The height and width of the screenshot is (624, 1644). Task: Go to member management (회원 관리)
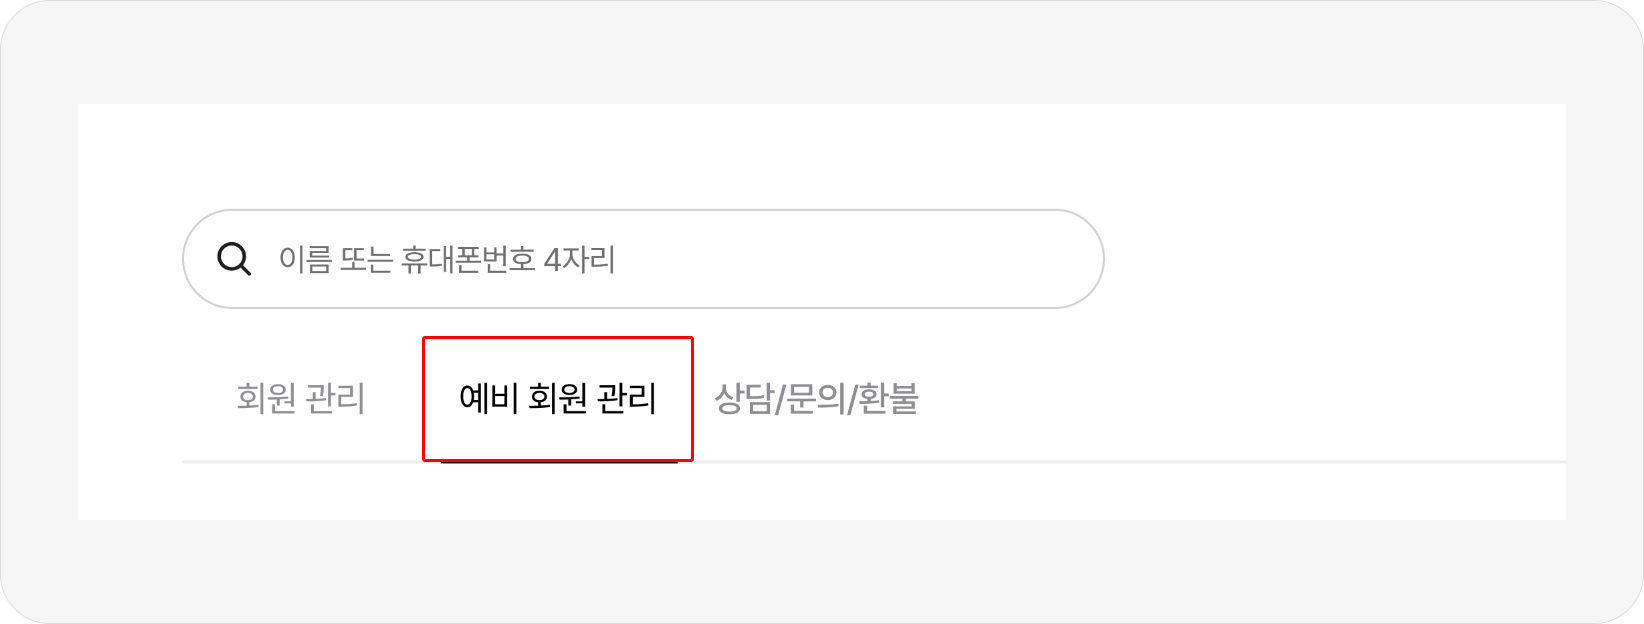[x=301, y=399]
